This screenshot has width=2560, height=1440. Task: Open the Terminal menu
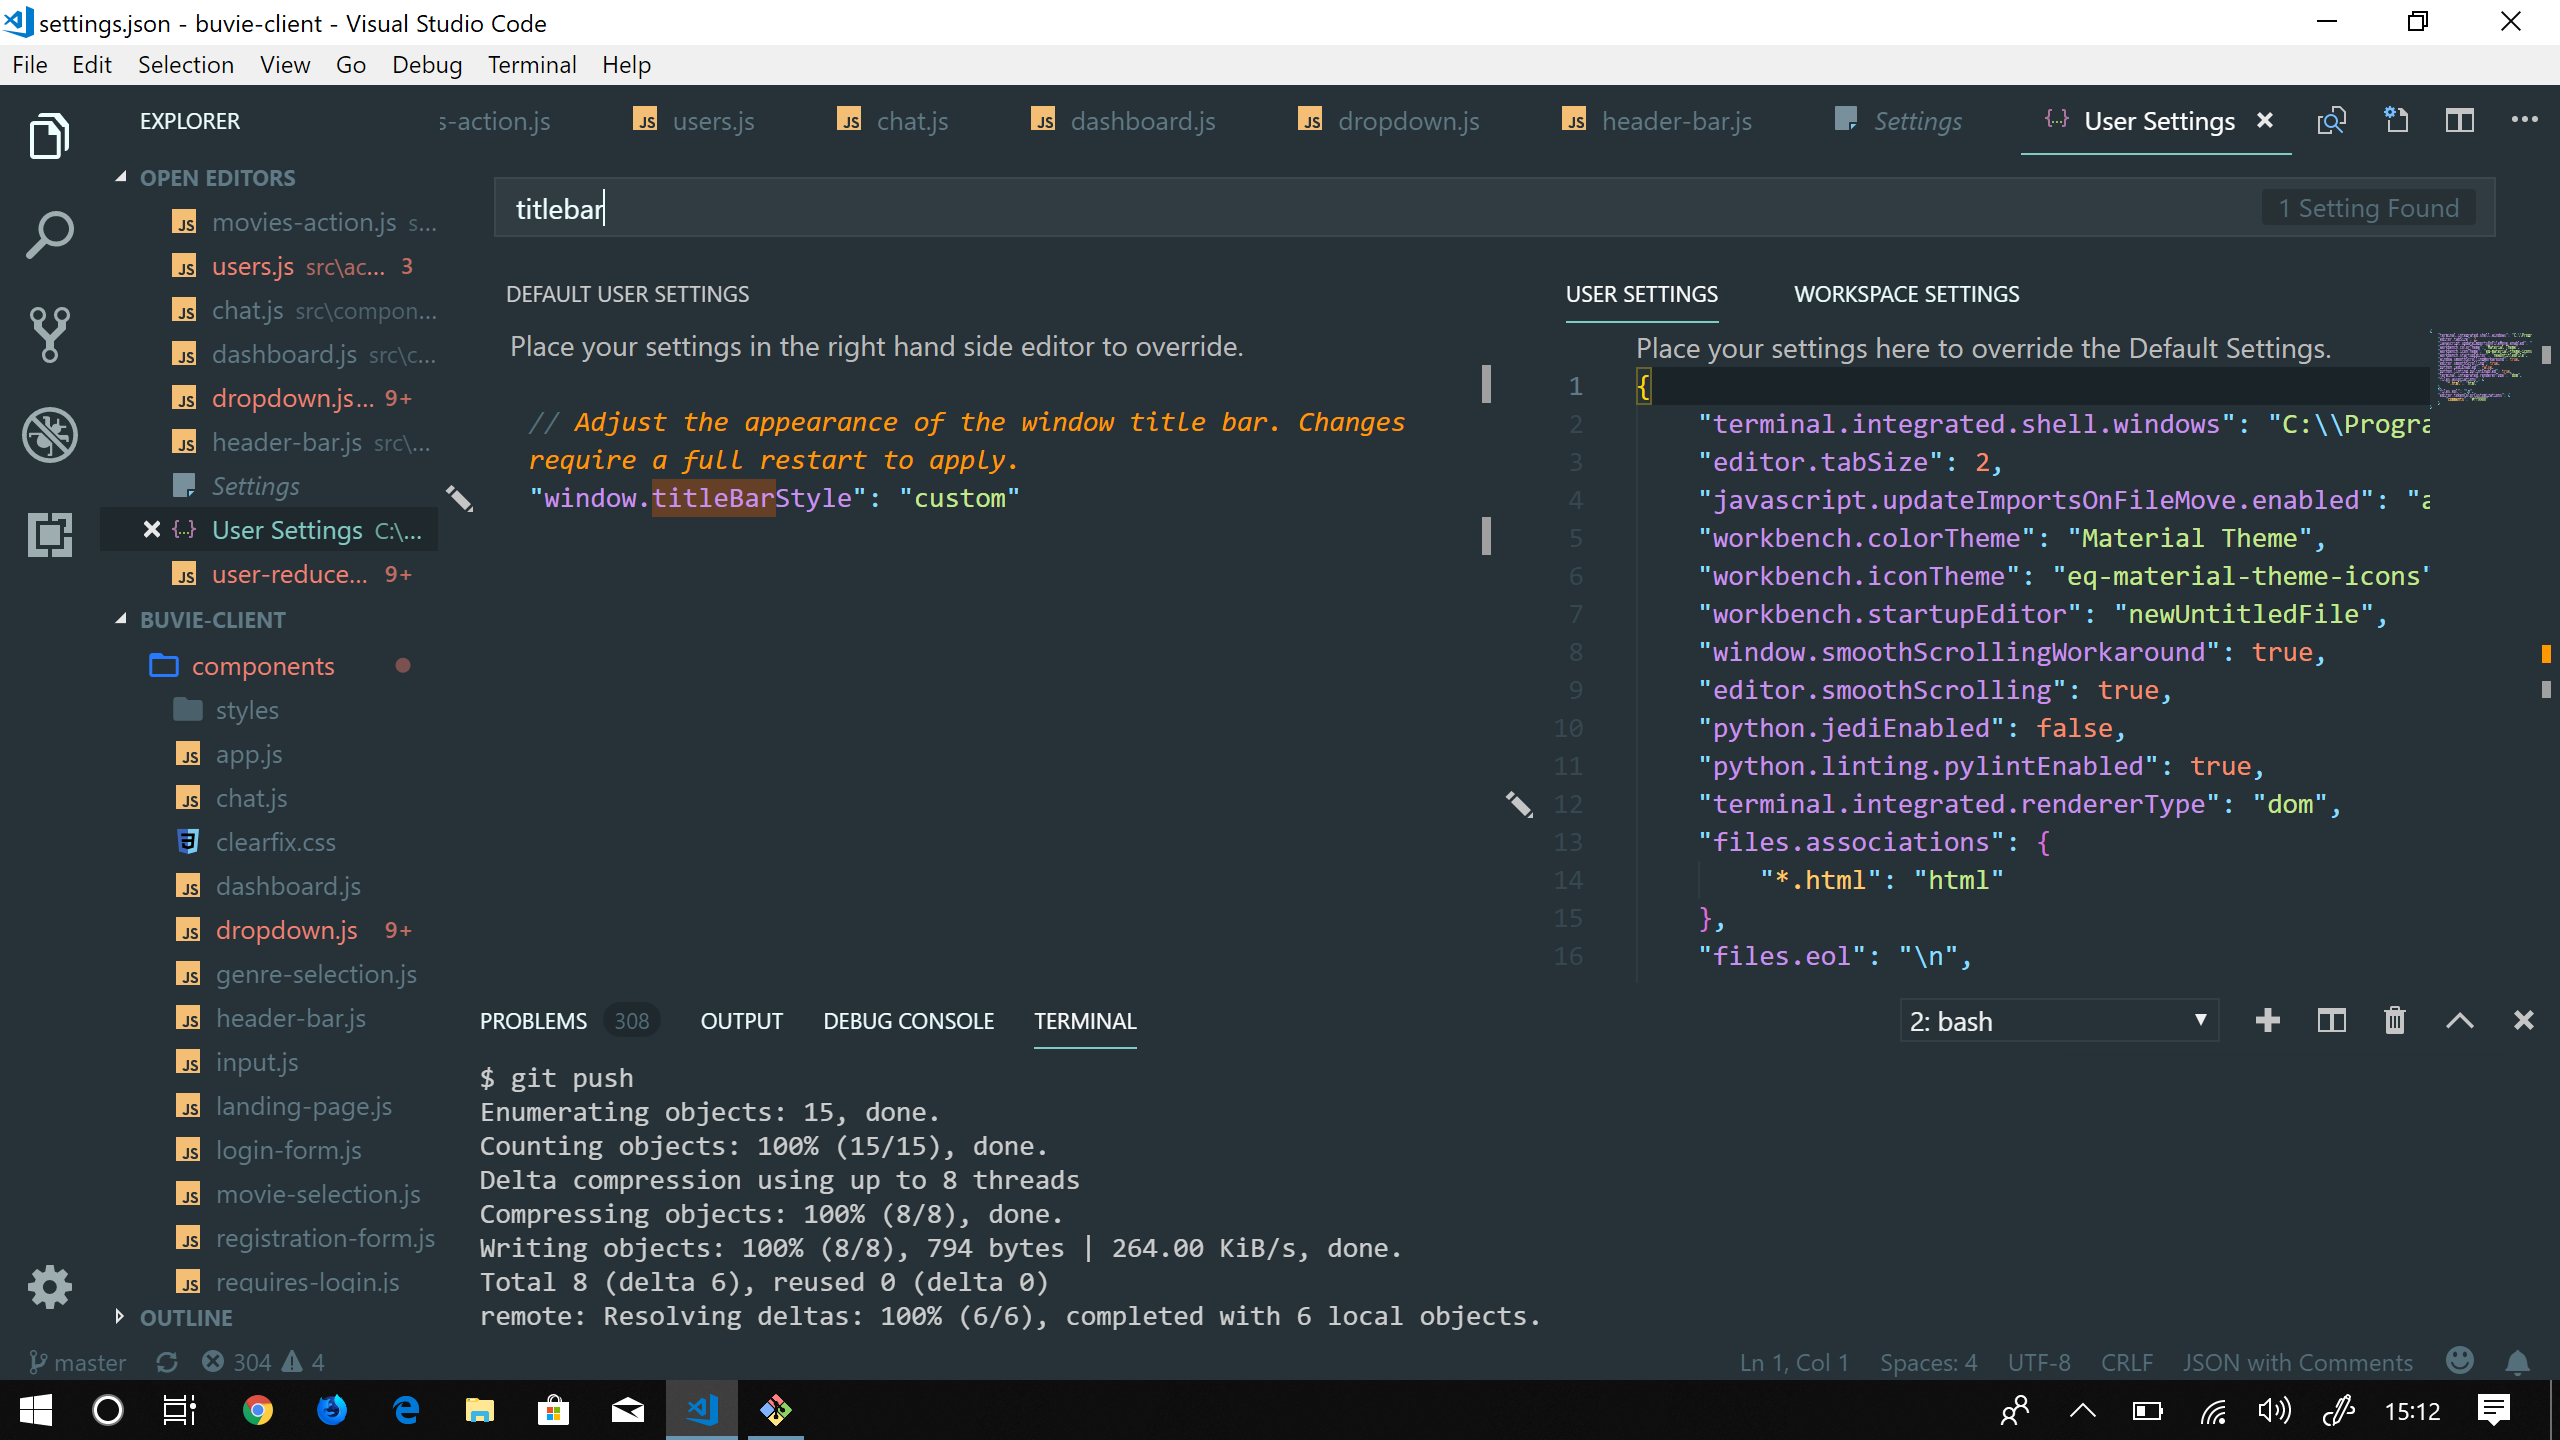click(x=532, y=64)
